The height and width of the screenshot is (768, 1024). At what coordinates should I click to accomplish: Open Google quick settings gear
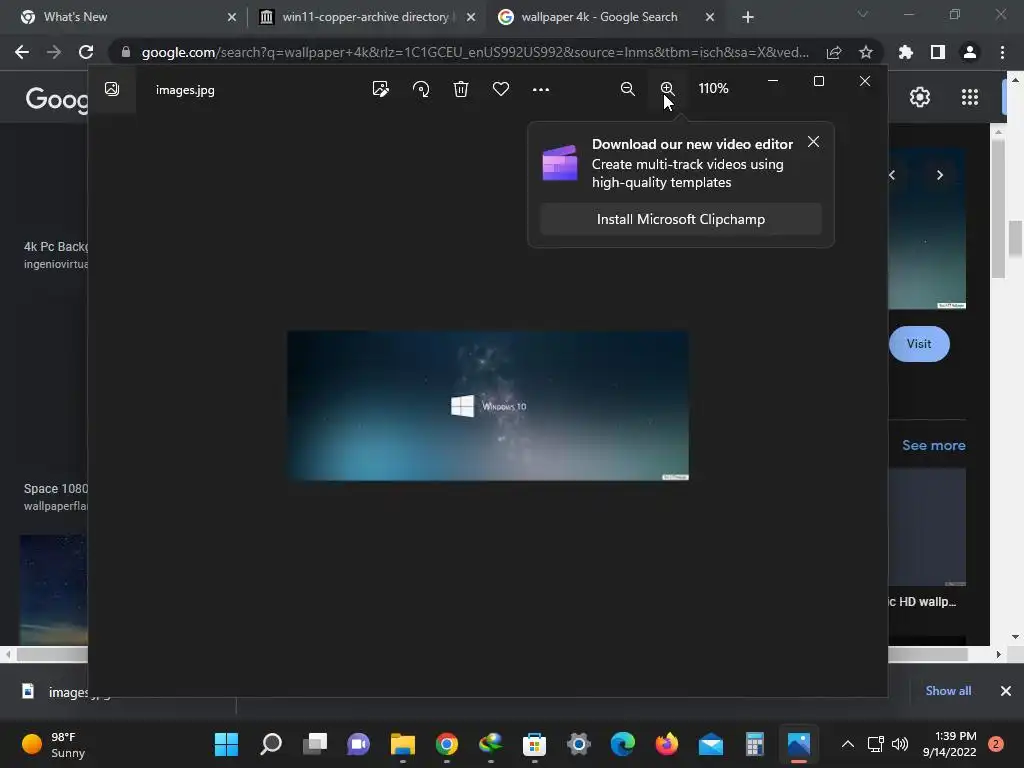point(920,97)
